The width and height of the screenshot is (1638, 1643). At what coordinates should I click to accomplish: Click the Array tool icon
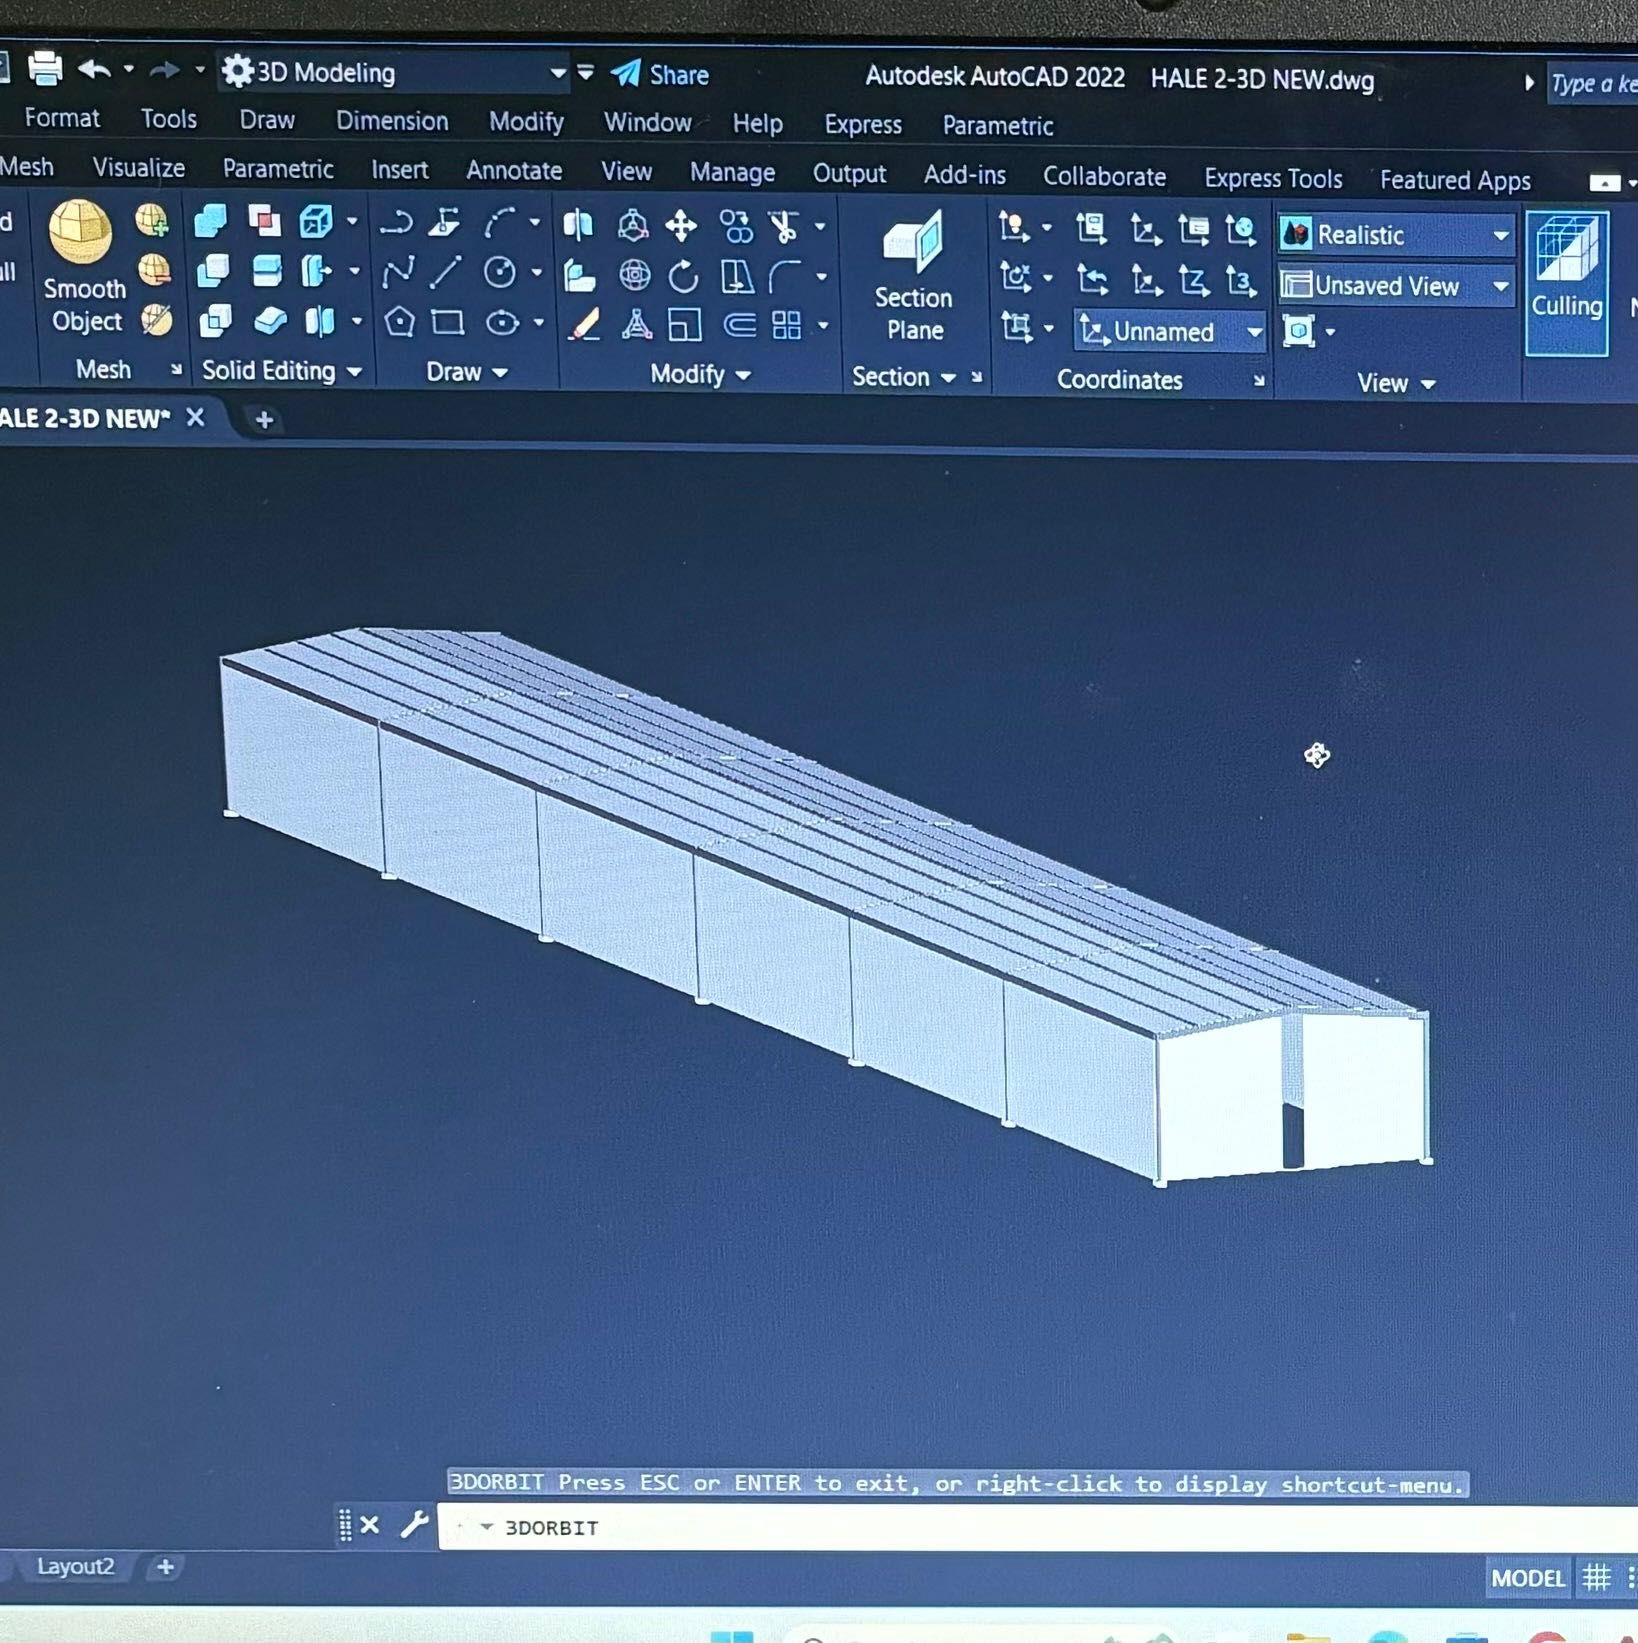[787, 325]
